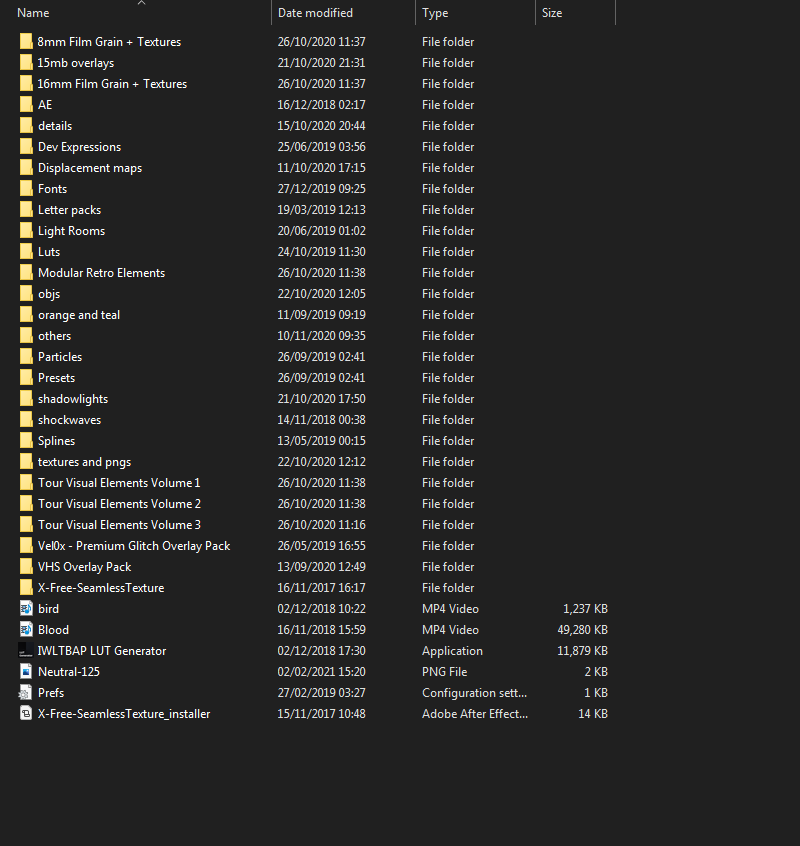Sort by the Type column header
The width and height of the screenshot is (800, 846).
click(435, 13)
